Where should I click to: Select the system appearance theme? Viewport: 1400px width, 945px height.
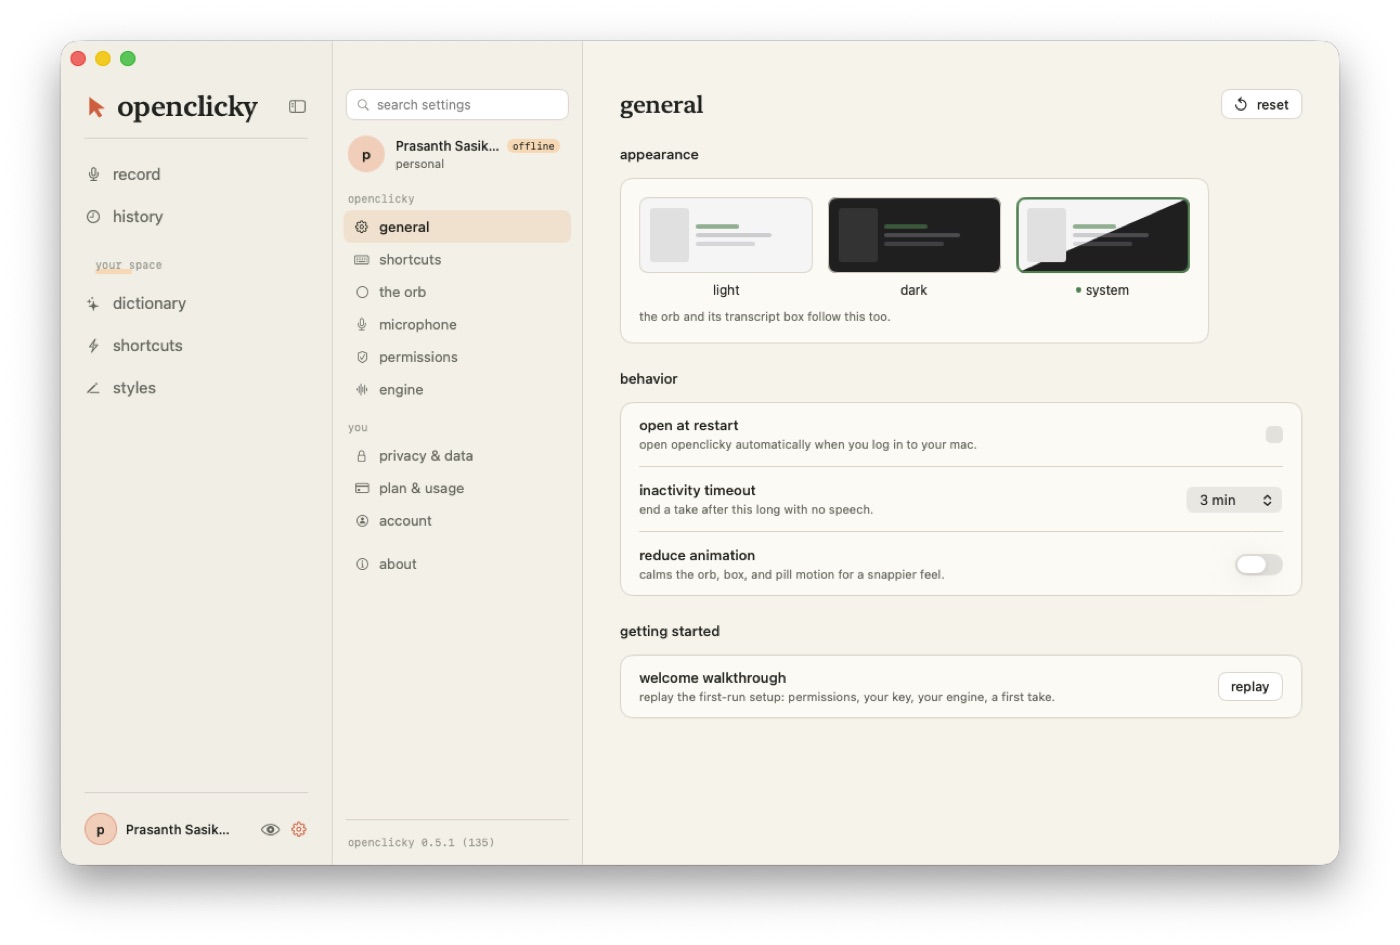[x=1103, y=235]
